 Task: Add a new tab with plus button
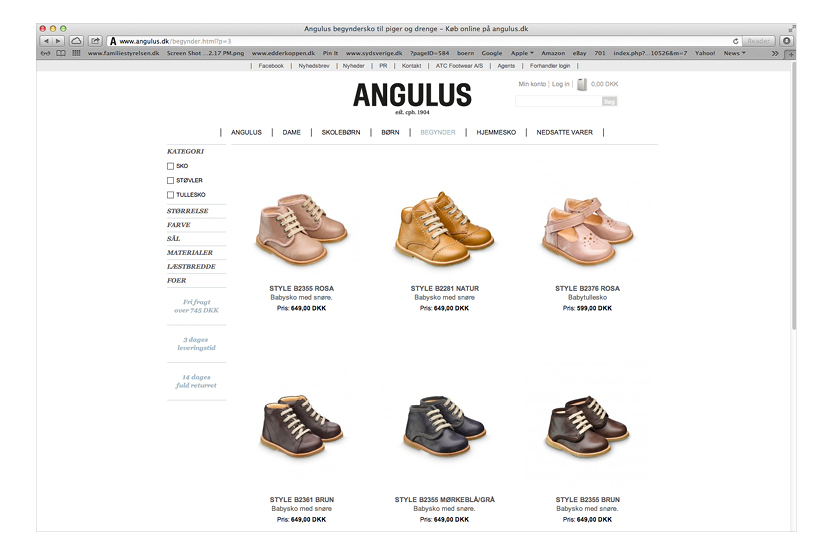click(791, 54)
